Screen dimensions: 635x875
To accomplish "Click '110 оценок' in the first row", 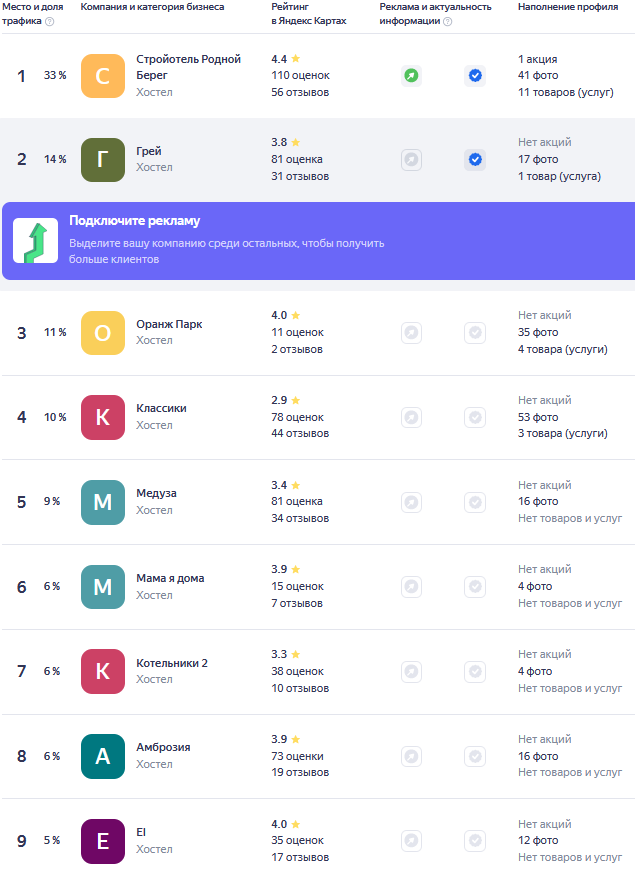I will [300, 75].
